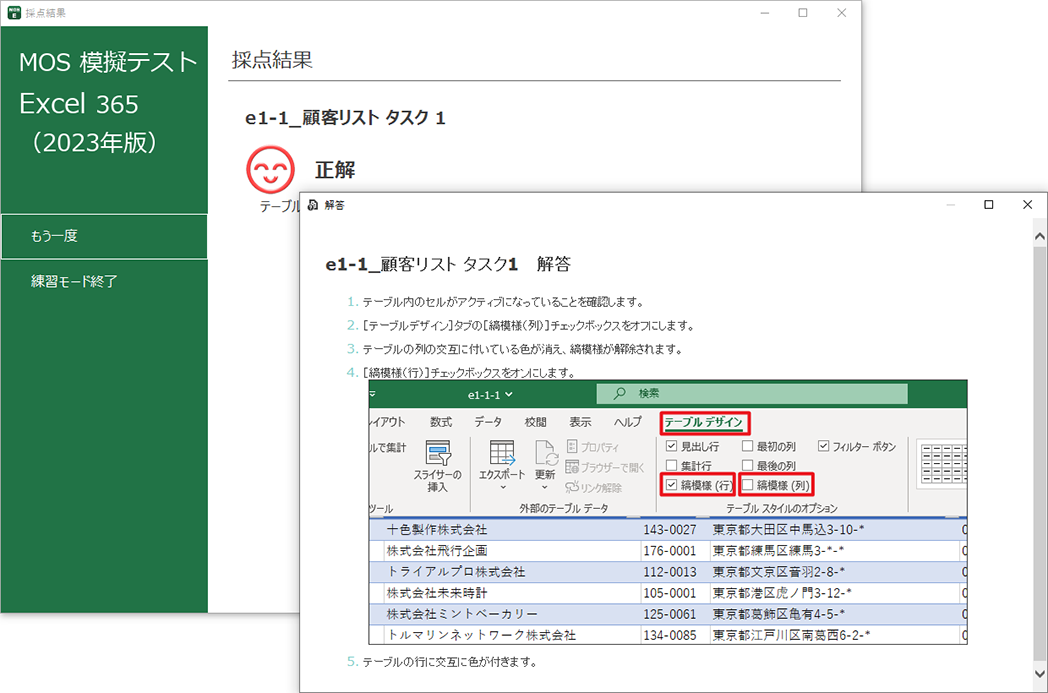Click the 採点結果 window app icon
The image size is (1048, 693).
(13, 13)
